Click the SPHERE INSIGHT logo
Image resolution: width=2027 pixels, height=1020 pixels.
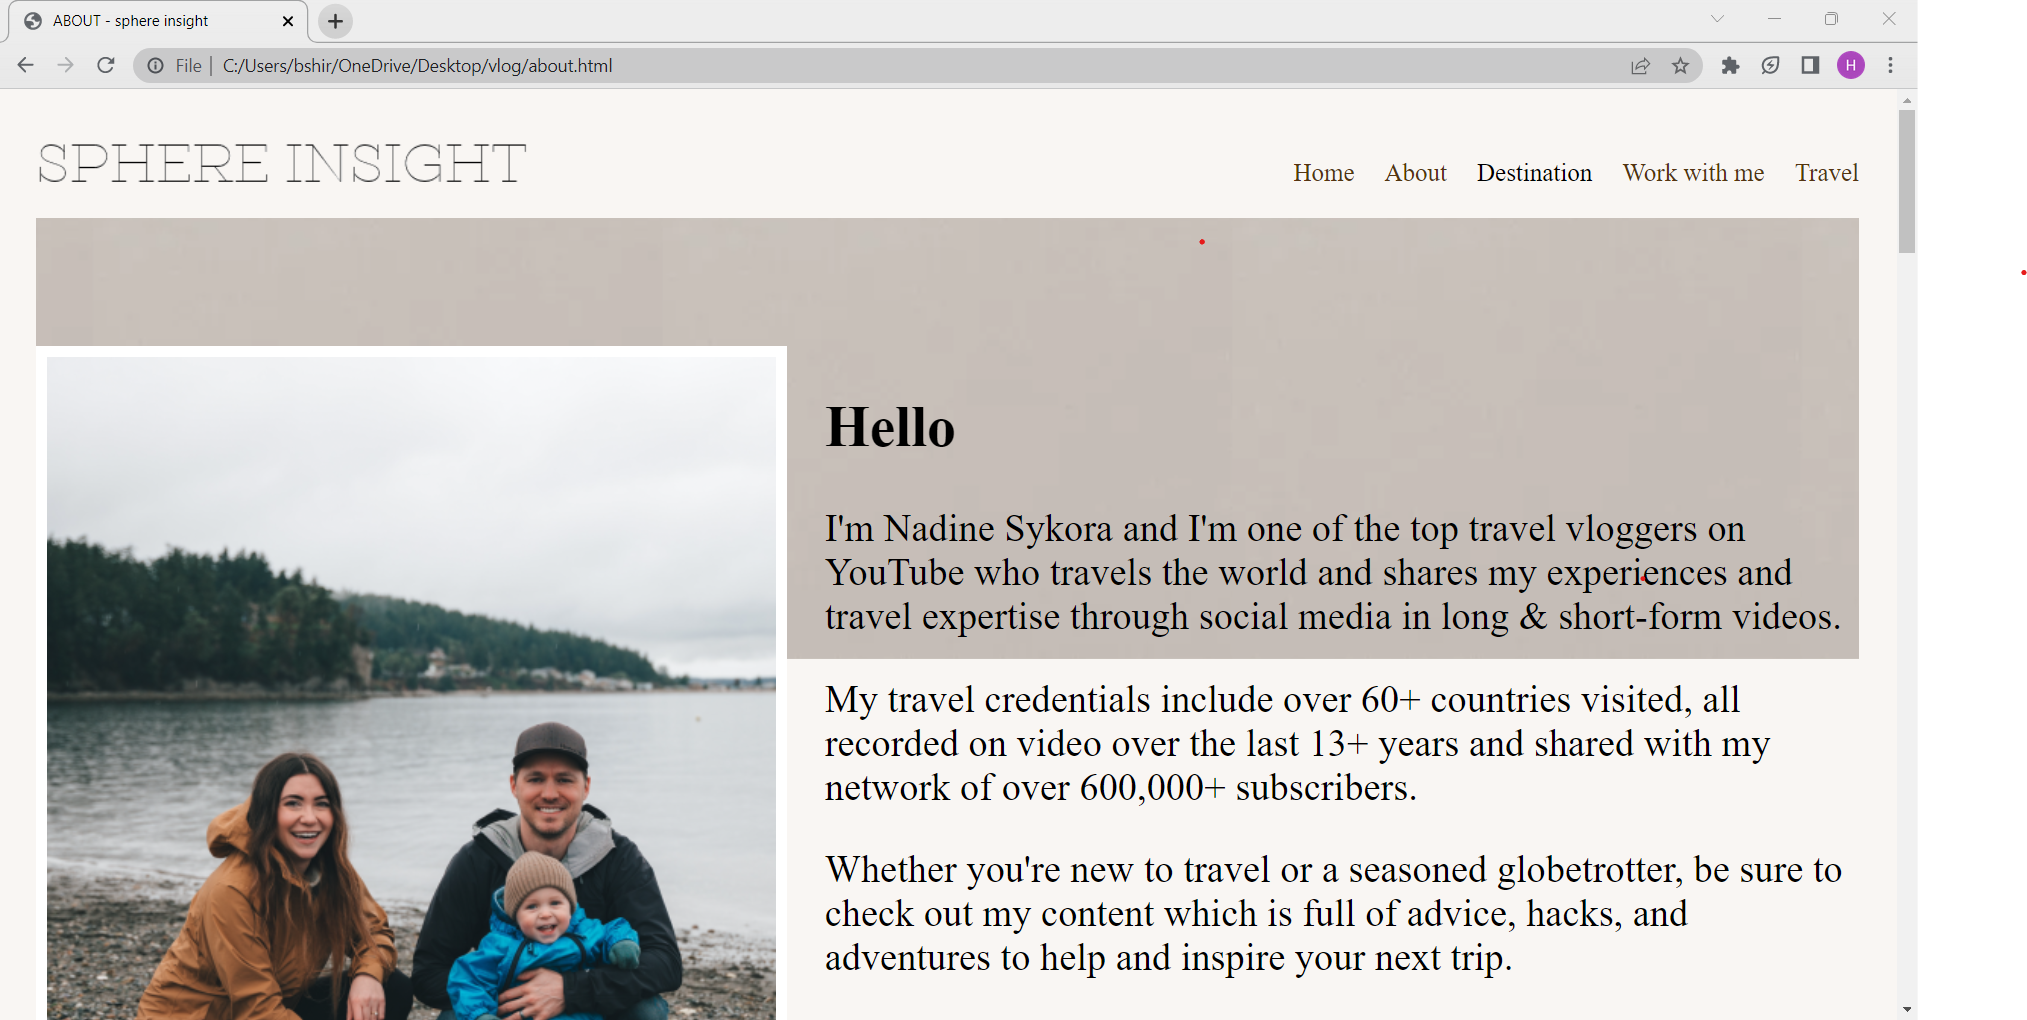[282, 164]
